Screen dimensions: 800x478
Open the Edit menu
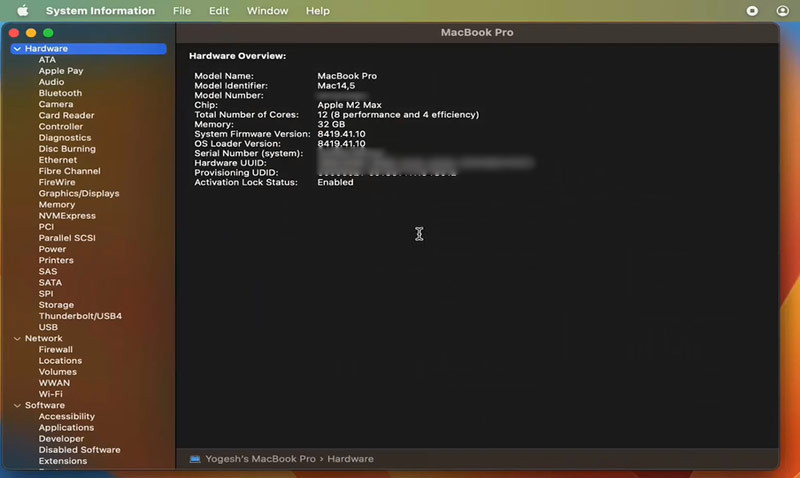(219, 11)
